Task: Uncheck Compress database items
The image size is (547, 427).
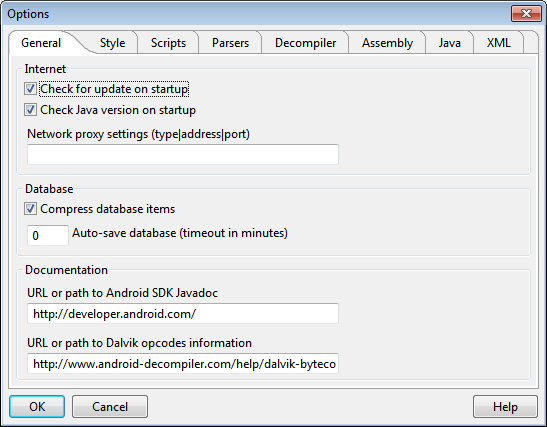Action: [30, 209]
